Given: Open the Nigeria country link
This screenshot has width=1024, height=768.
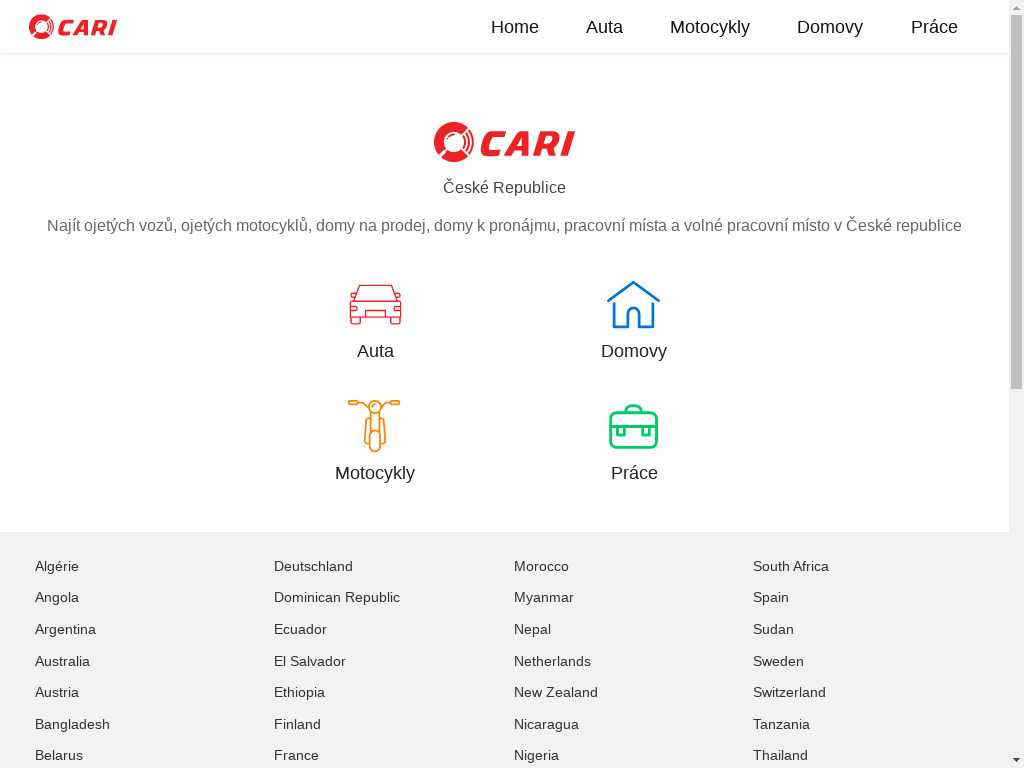Looking at the screenshot, I should coord(536,756).
